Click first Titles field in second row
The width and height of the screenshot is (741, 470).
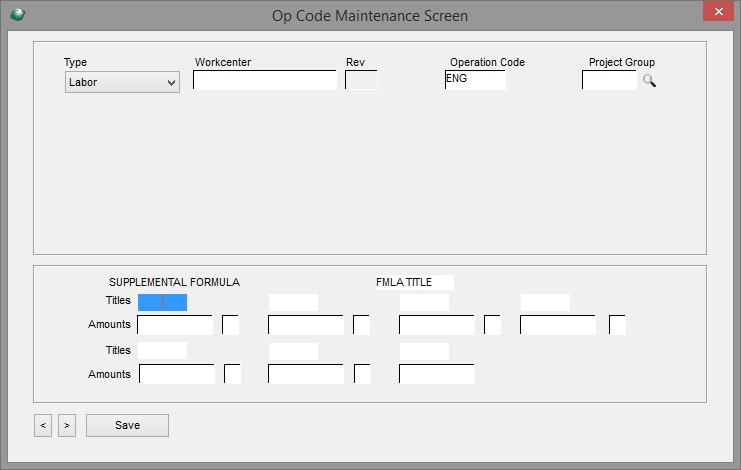(x=163, y=351)
